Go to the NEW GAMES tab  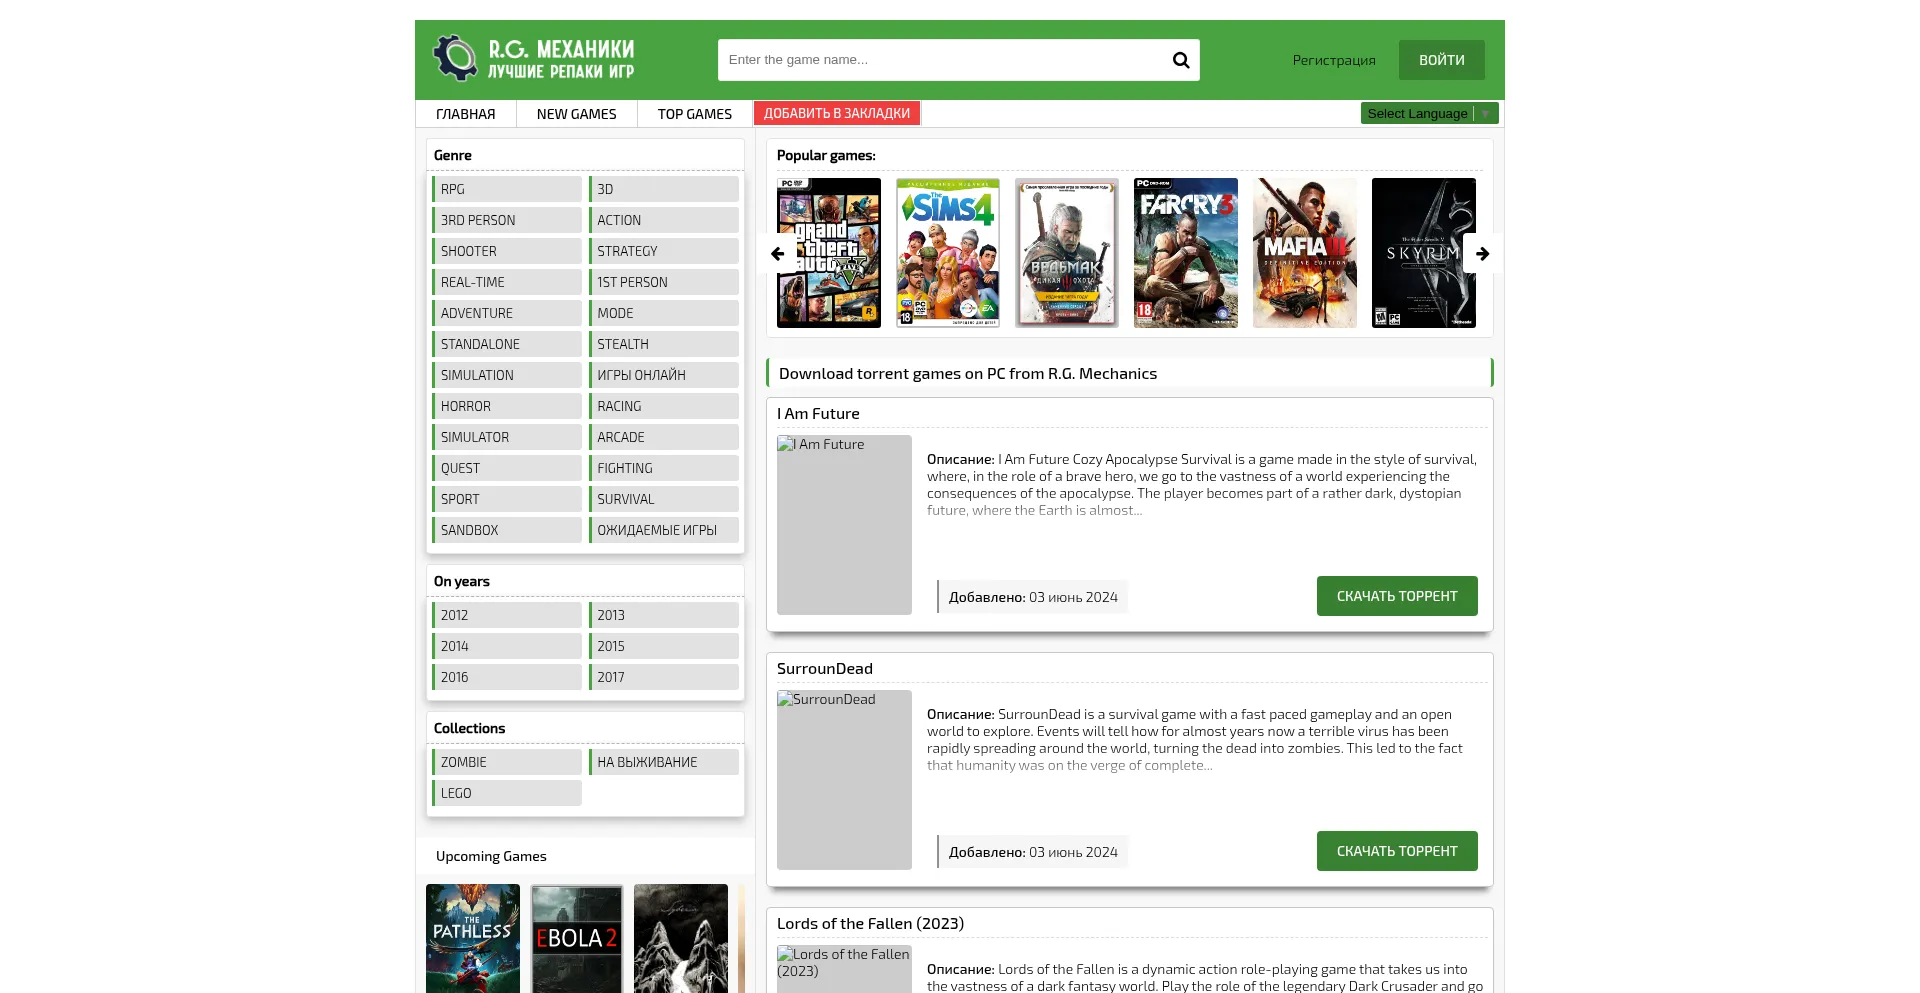[576, 114]
